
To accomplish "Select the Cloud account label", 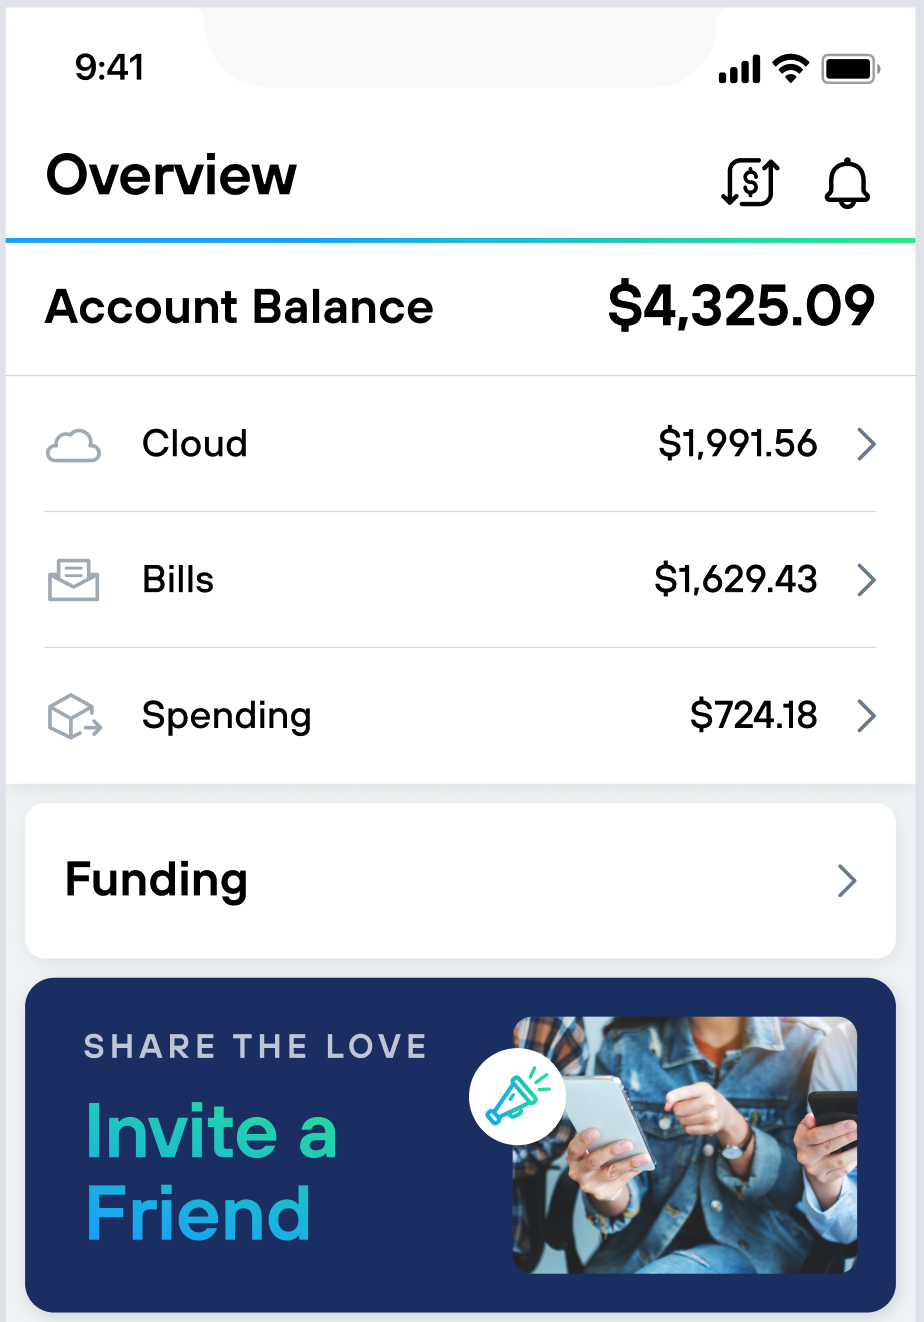I will click(195, 443).
